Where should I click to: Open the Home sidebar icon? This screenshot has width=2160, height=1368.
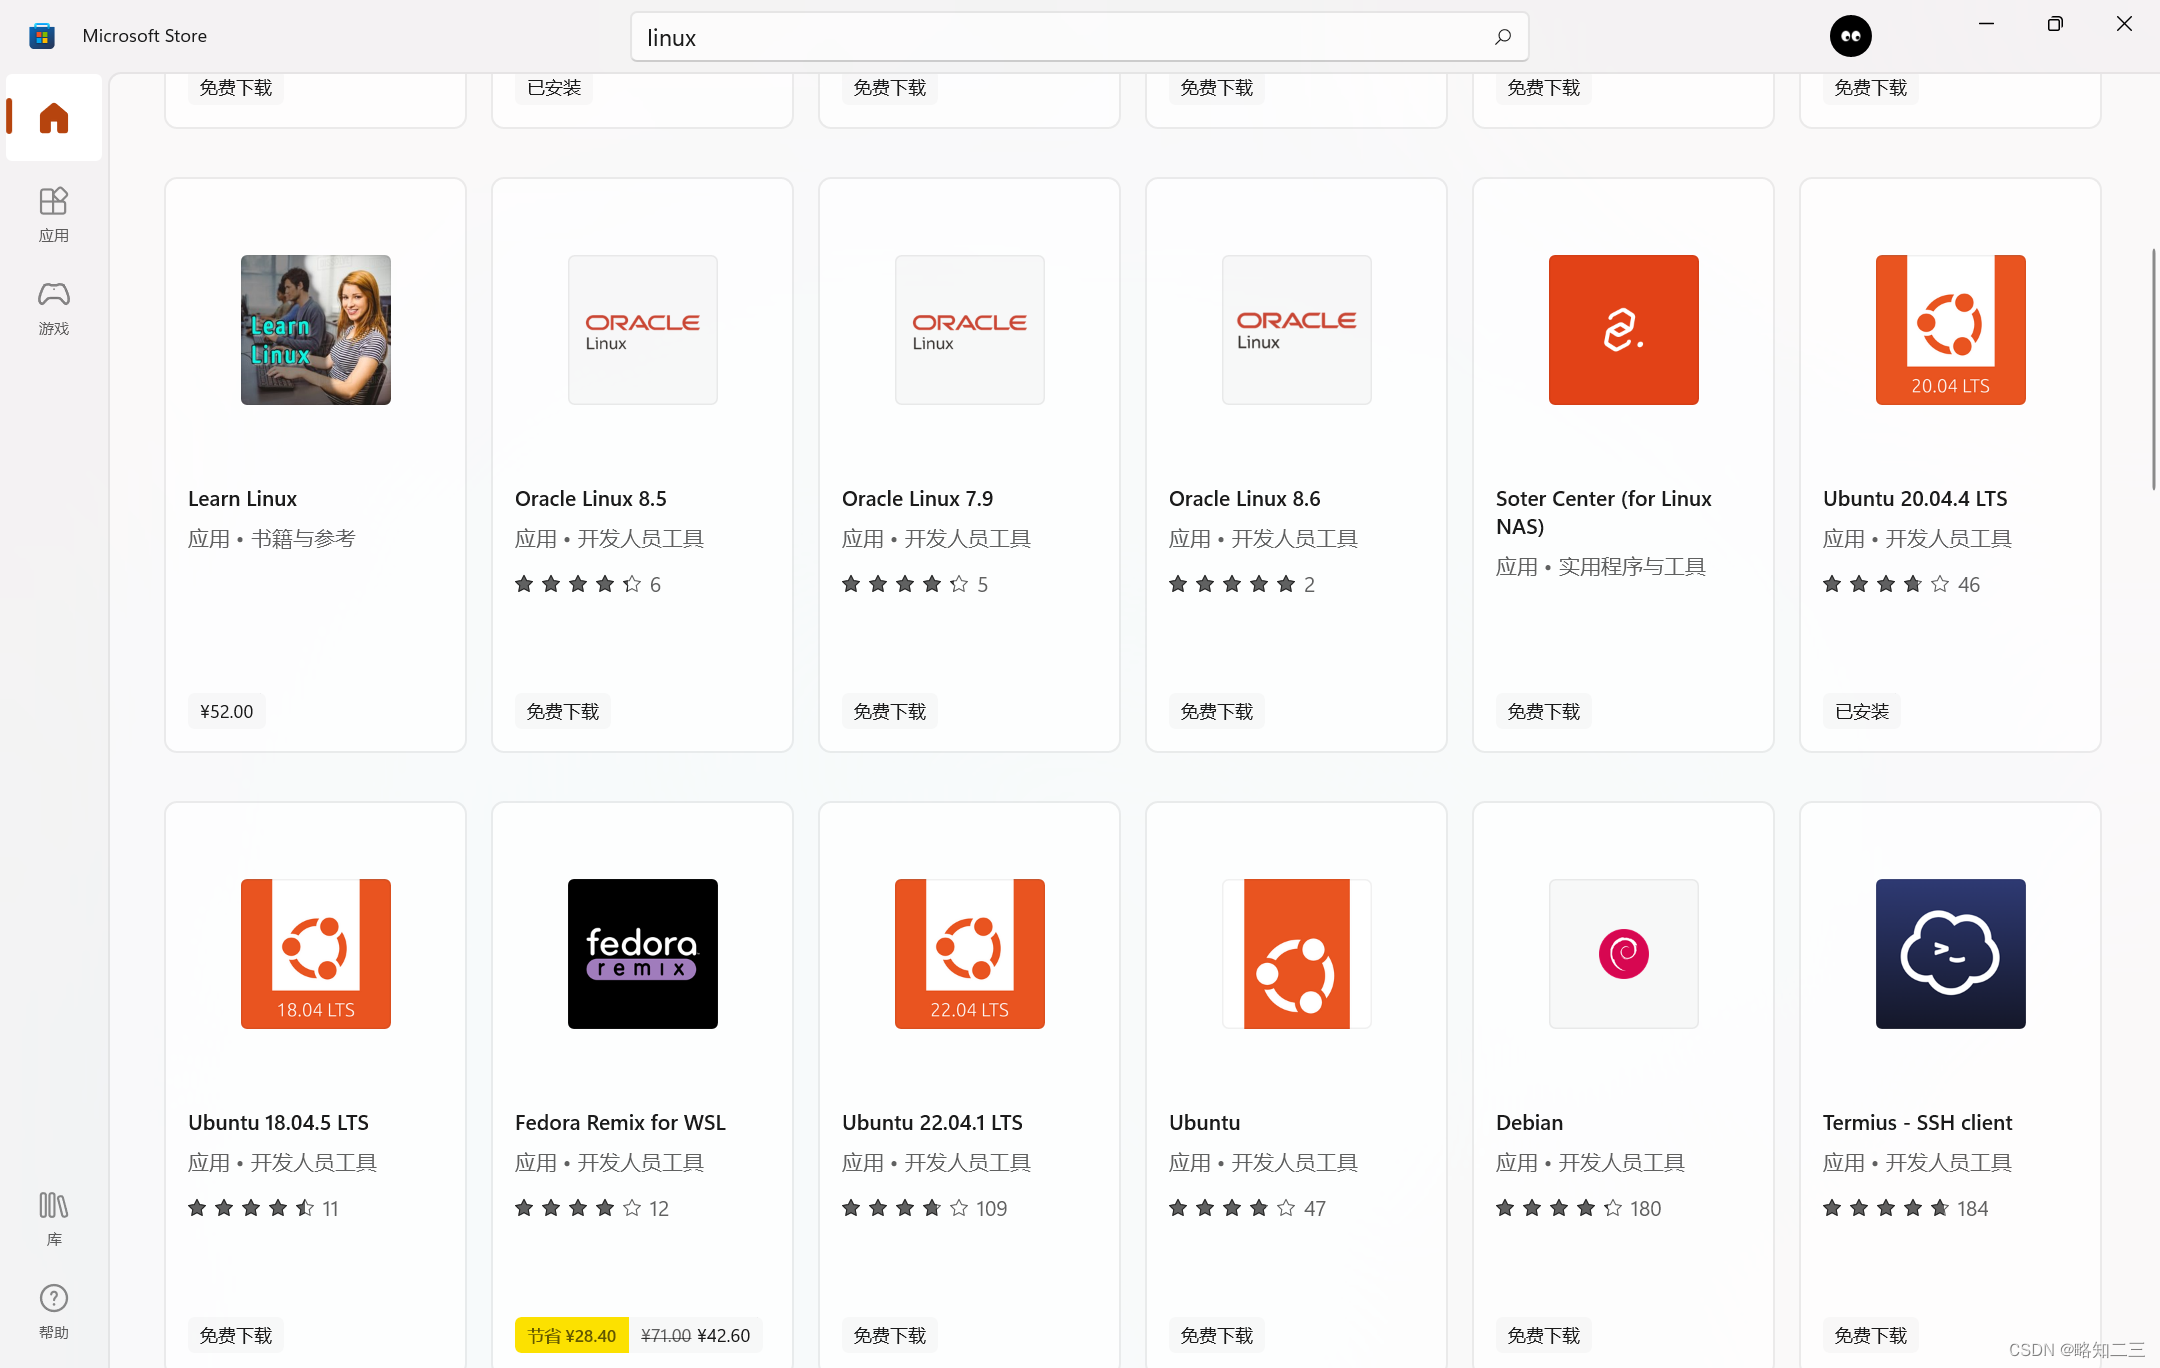point(54,118)
